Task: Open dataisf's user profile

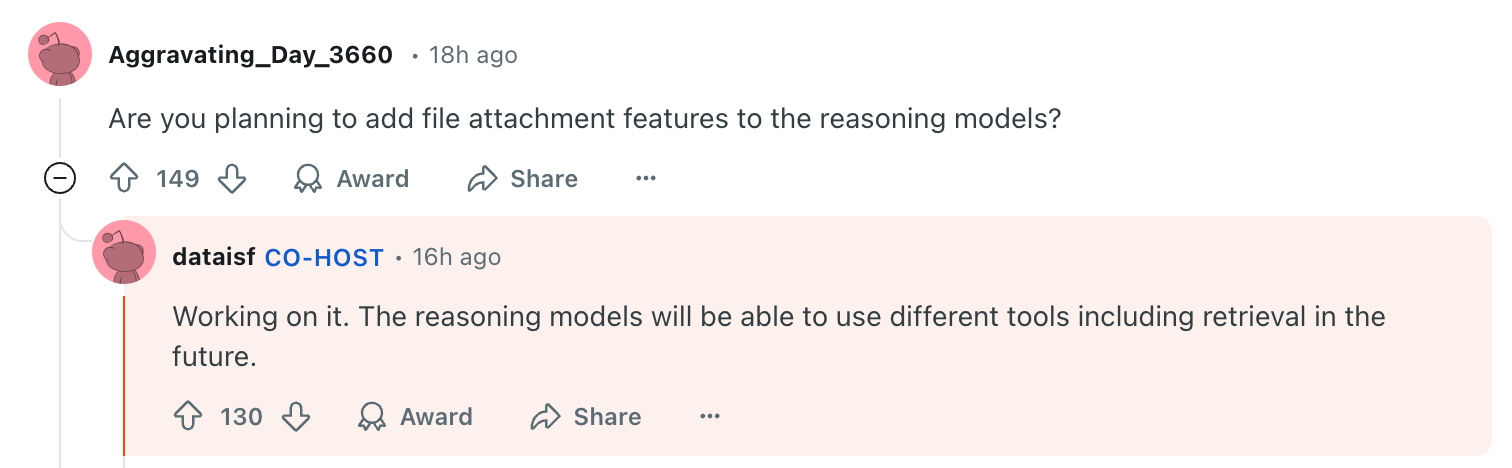Action: point(214,257)
